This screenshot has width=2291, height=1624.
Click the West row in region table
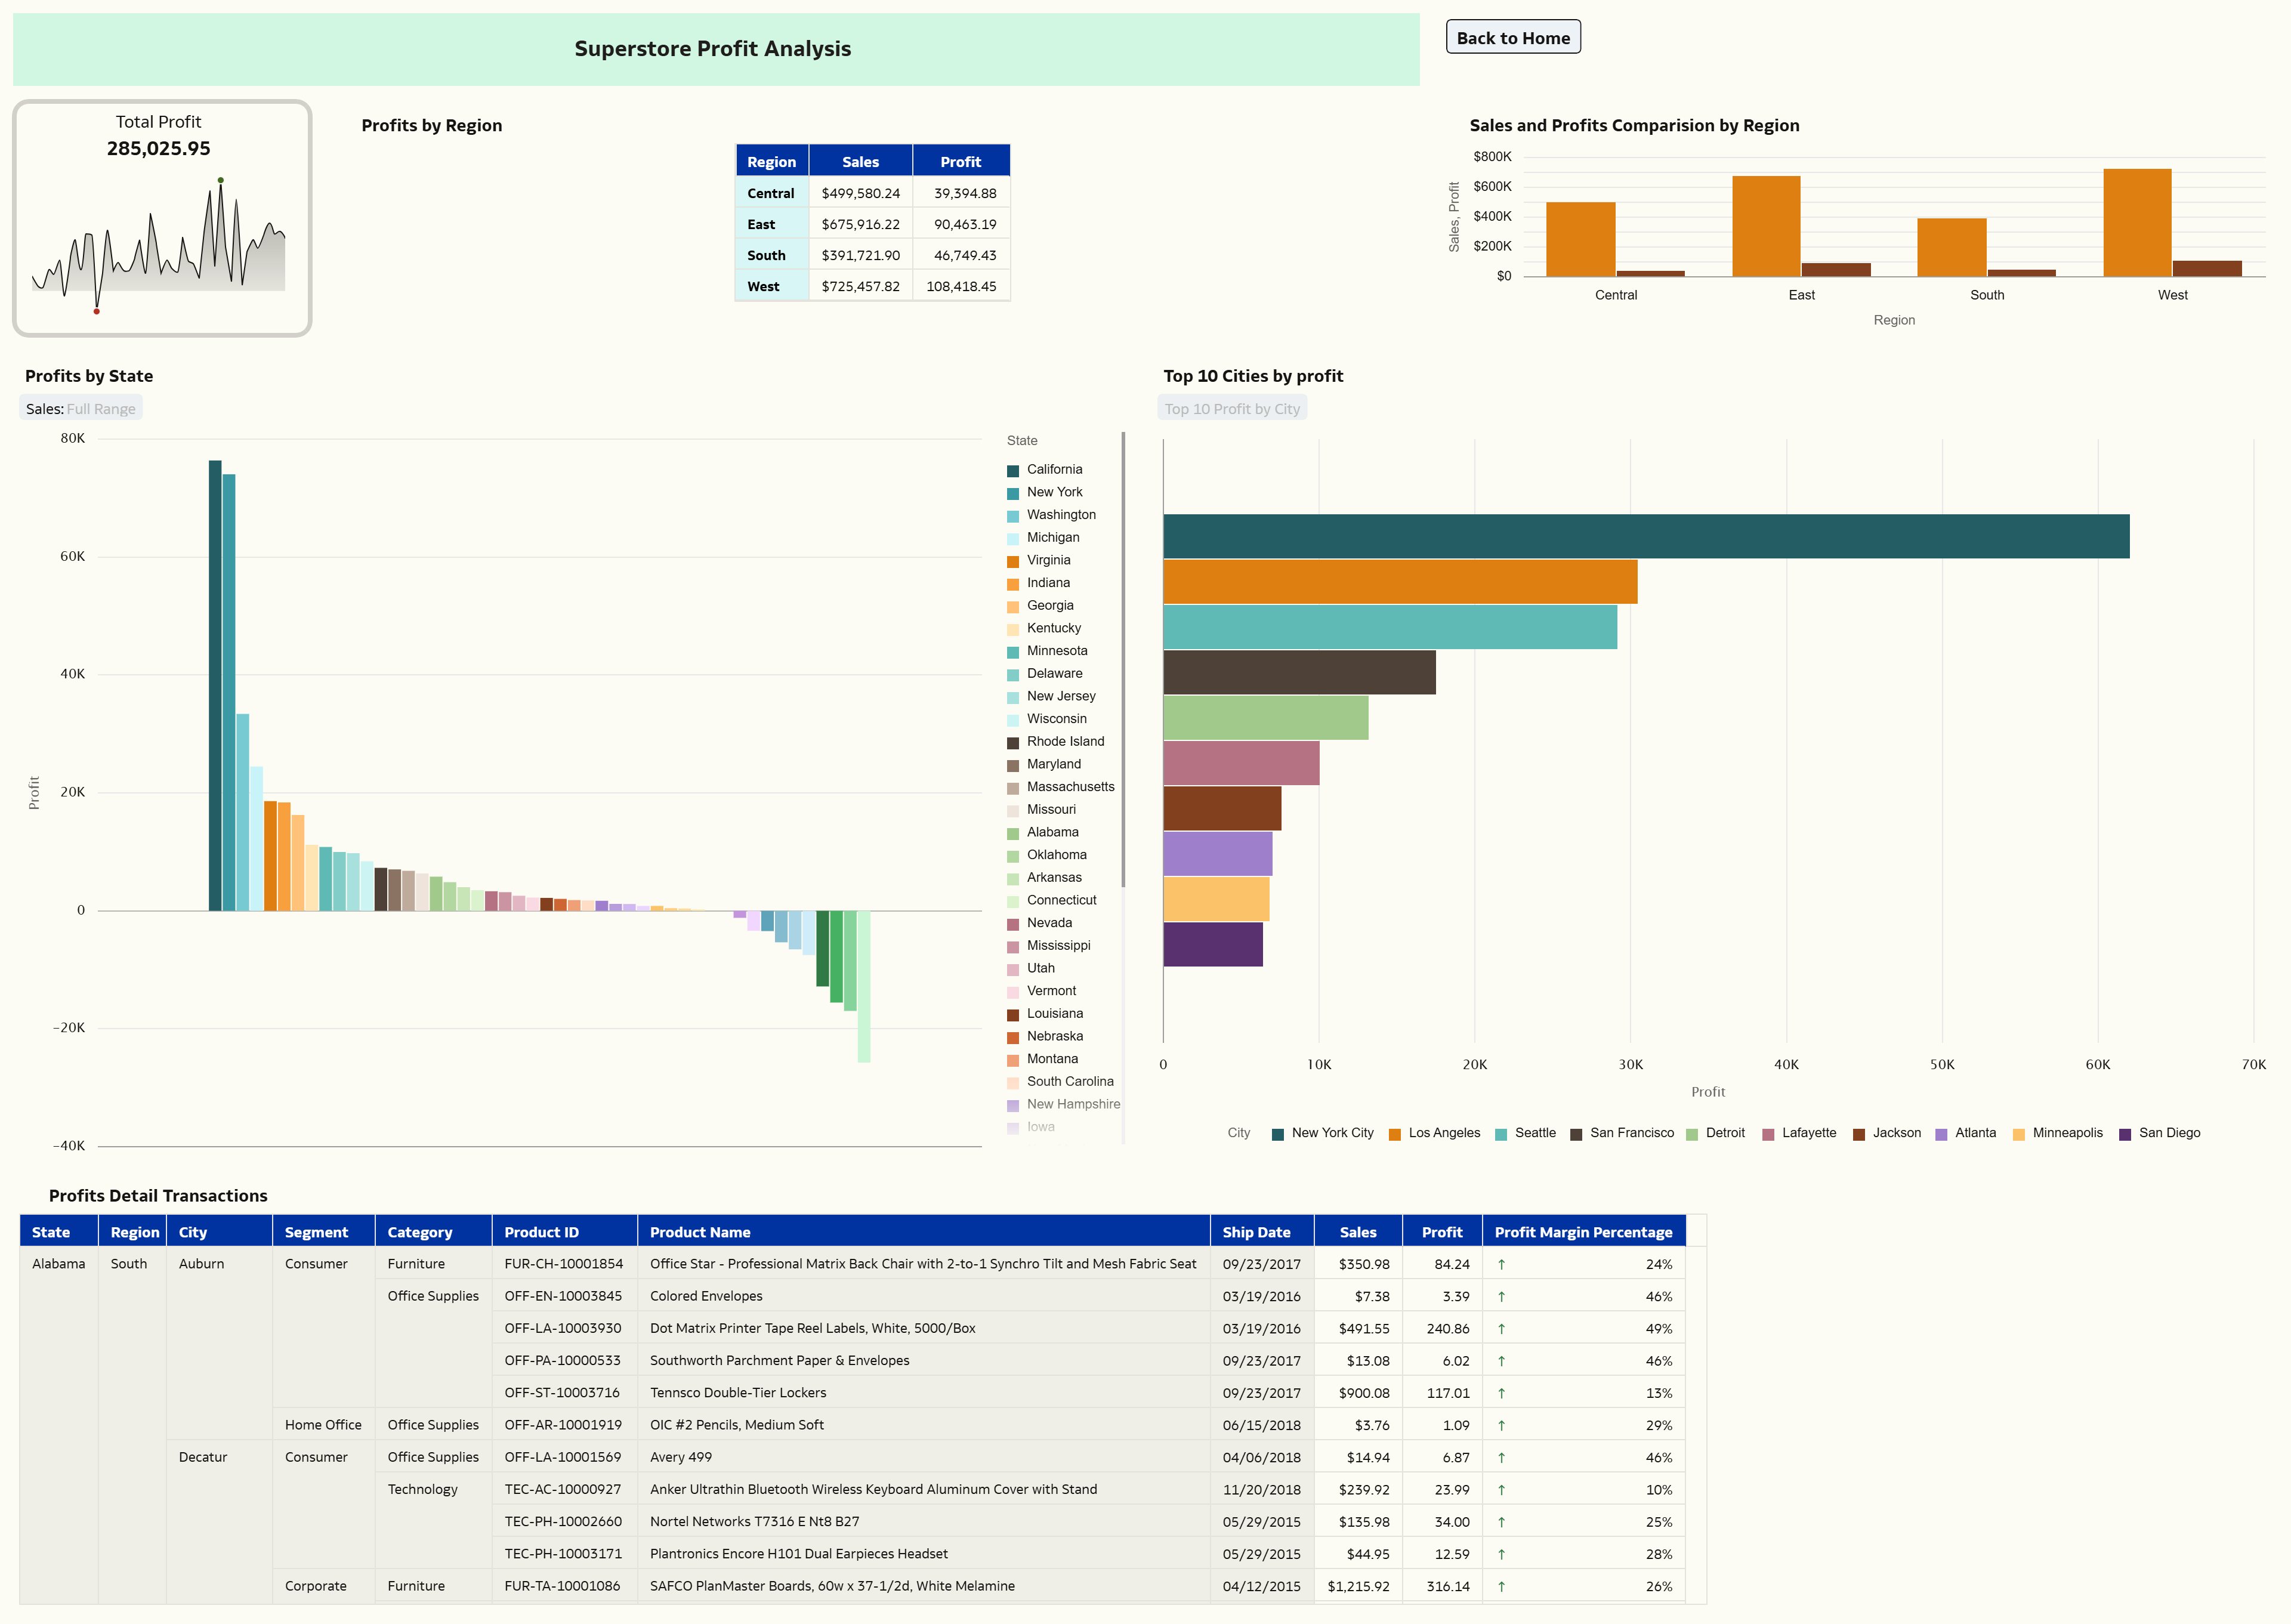tap(763, 286)
